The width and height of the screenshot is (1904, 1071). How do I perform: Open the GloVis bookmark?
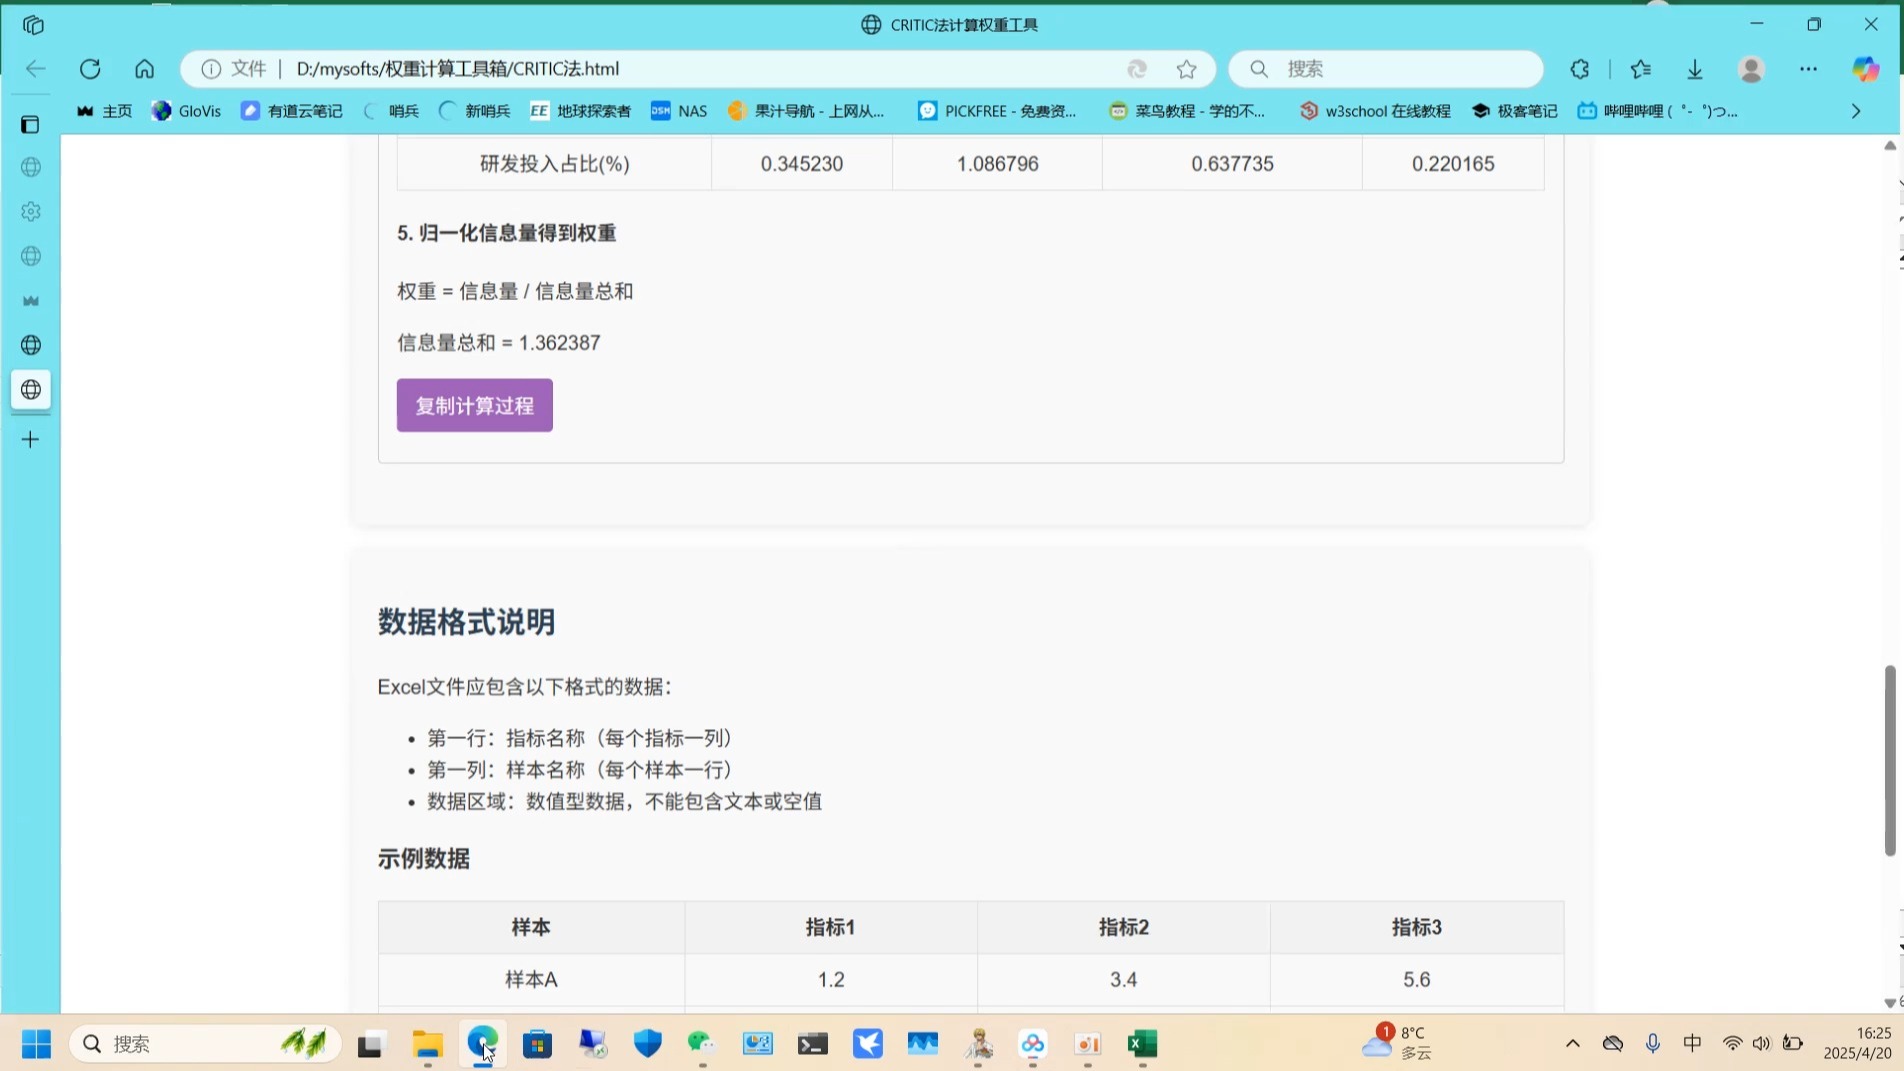[x=186, y=111]
